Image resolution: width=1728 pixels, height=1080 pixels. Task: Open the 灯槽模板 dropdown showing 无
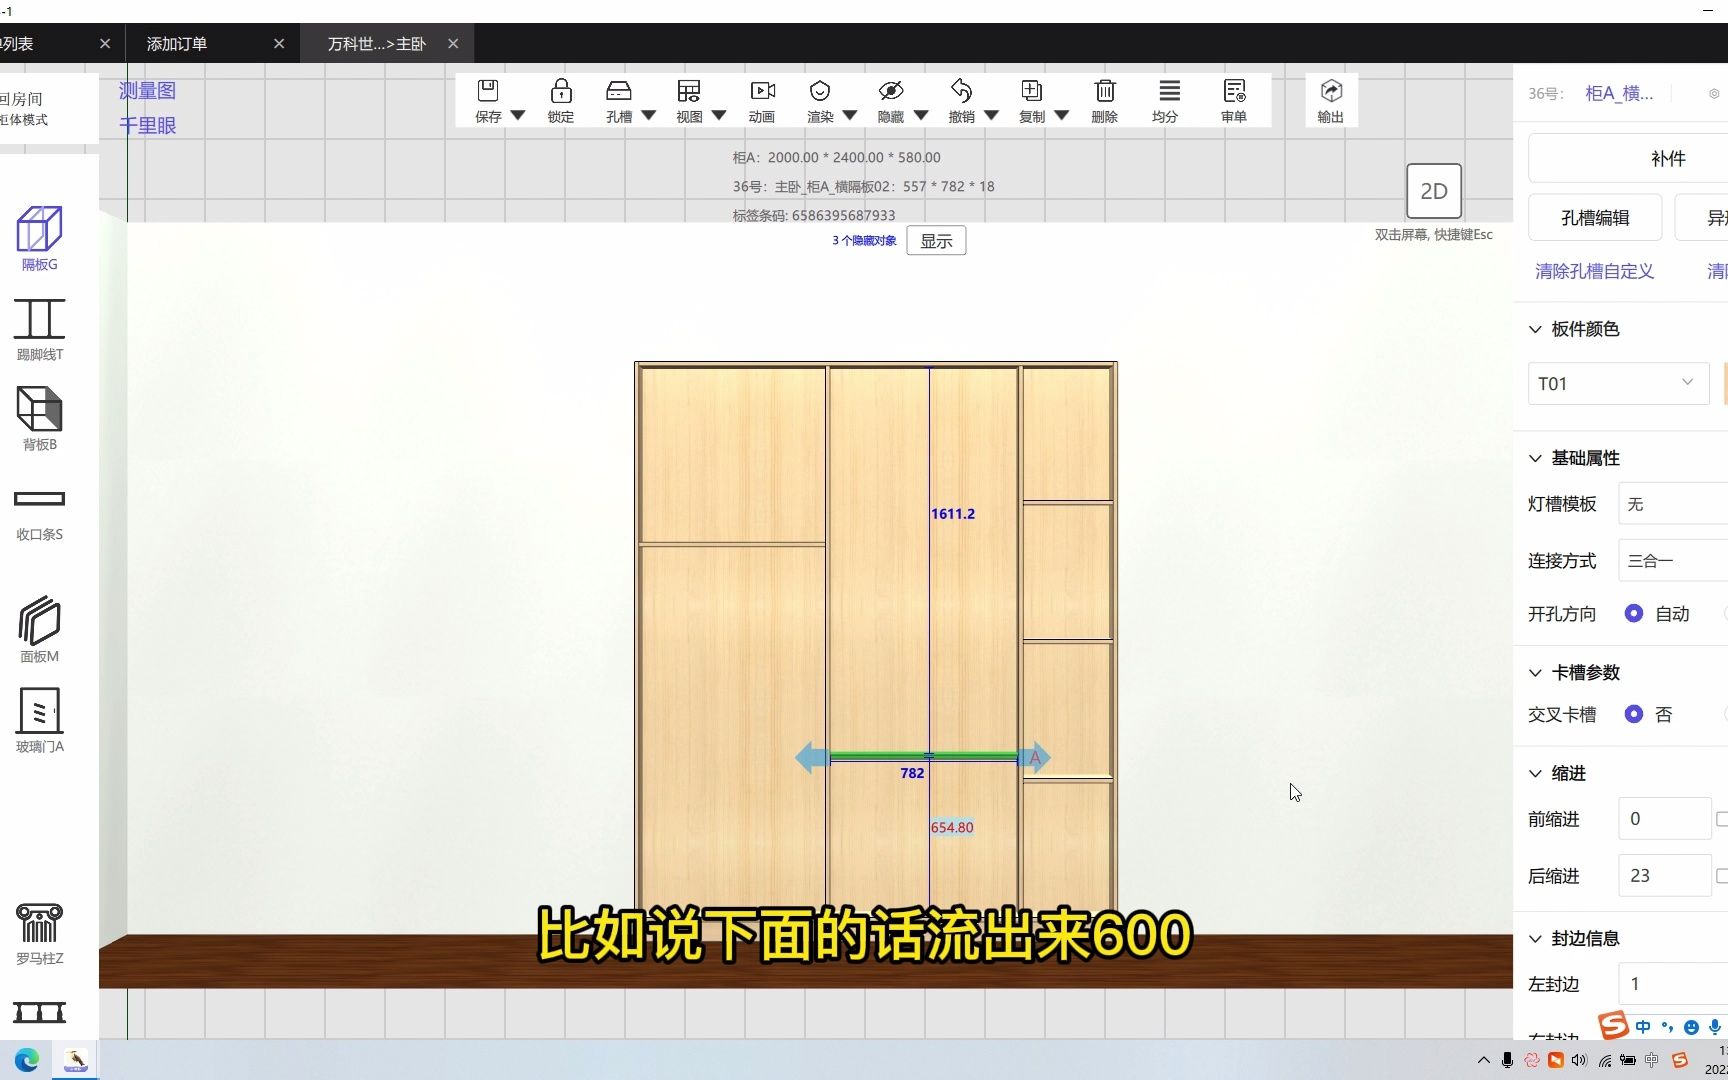1673,504
